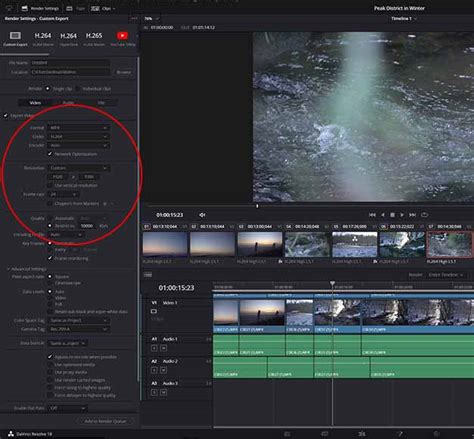Jump to last frame in viewer
474x439 pixels.
tap(412, 215)
